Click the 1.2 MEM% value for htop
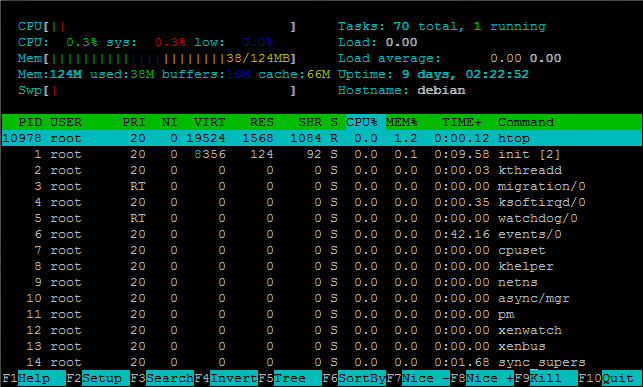The width and height of the screenshot is (643, 387). point(406,138)
